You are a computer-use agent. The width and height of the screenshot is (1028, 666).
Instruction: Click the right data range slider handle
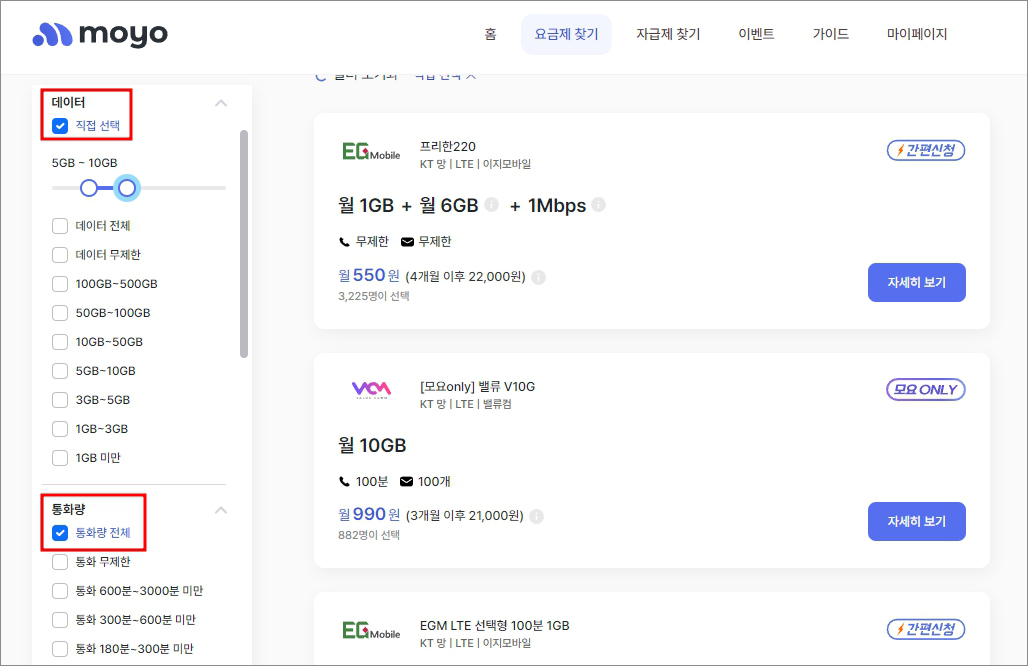point(127,188)
